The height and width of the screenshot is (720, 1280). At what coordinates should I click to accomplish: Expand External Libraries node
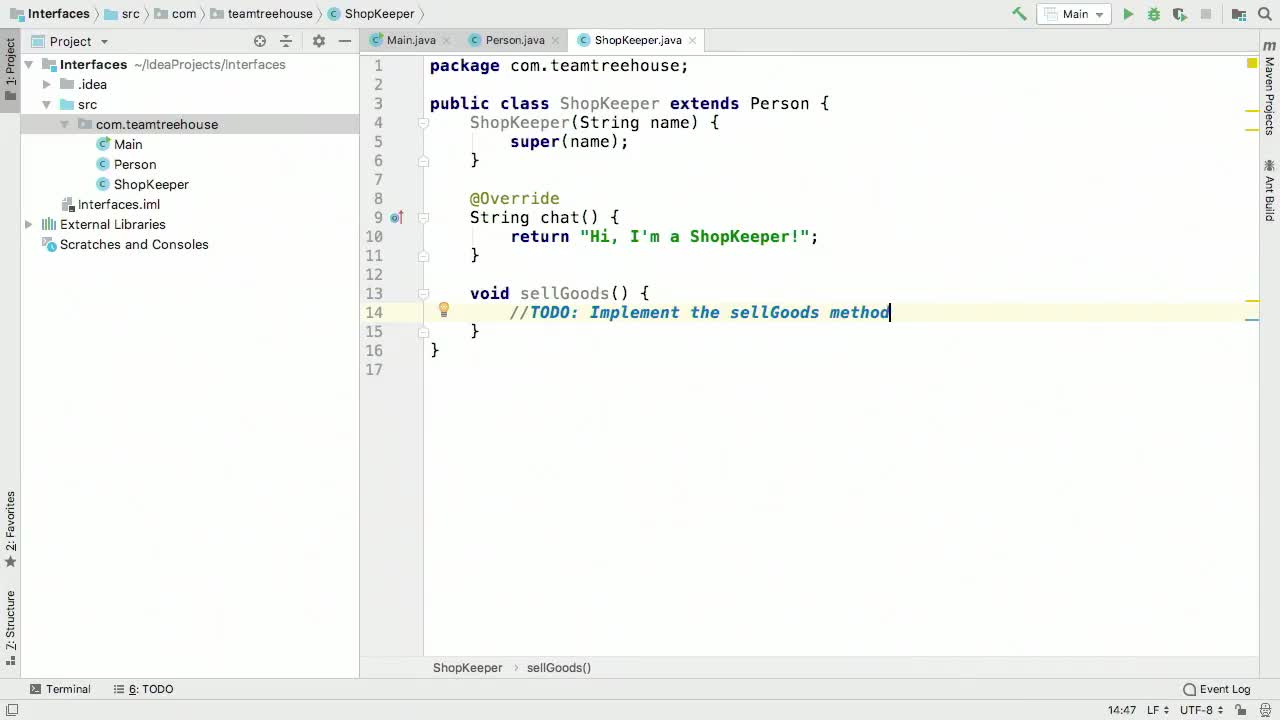click(x=29, y=225)
